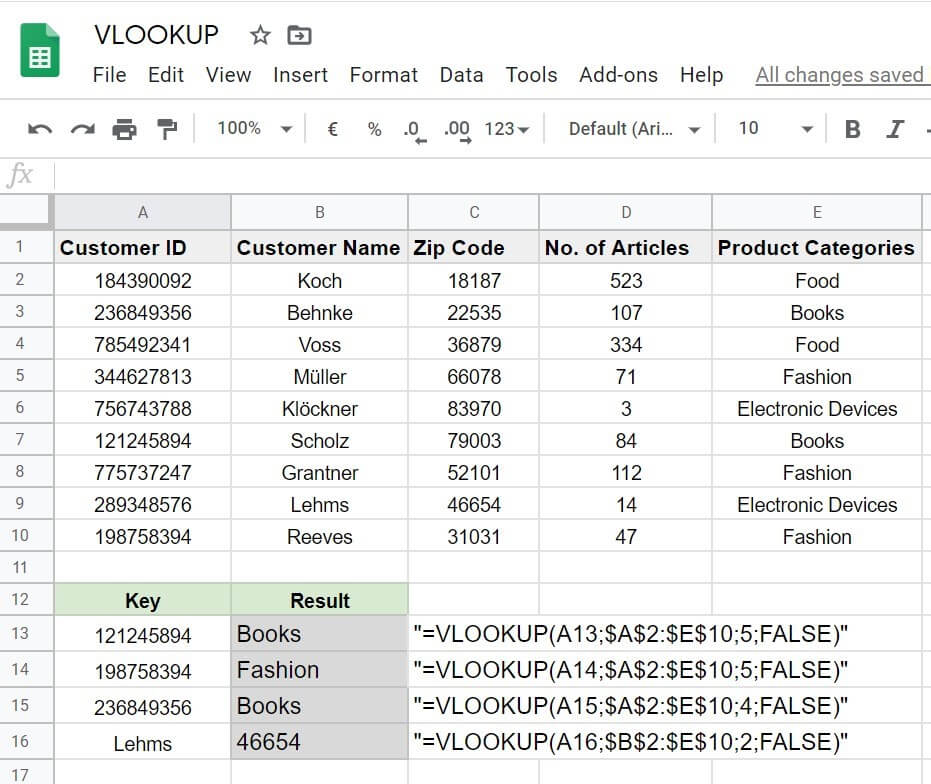Open the zoom 100% dropdown
This screenshot has width=931, height=784.
pyautogui.click(x=254, y=128)
